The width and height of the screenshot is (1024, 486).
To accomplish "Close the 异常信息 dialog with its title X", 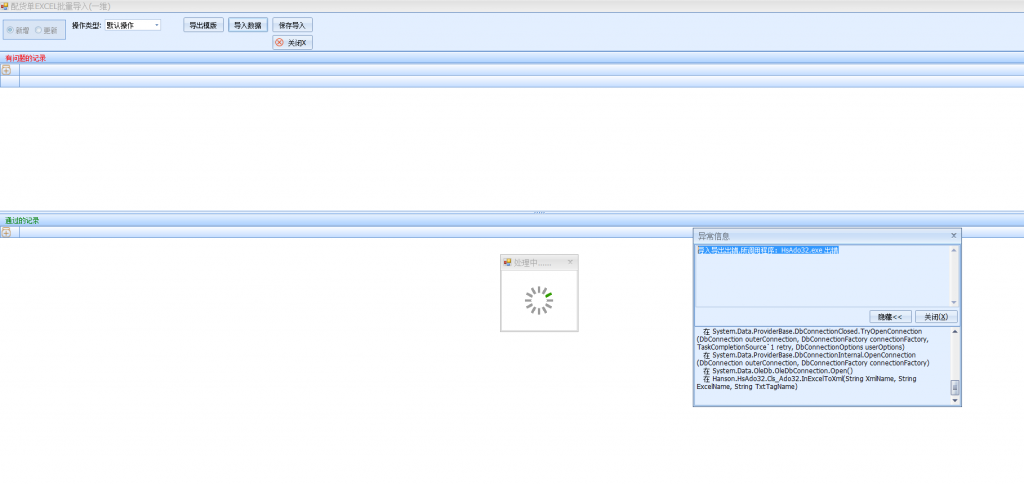I will tap(953, 235).
